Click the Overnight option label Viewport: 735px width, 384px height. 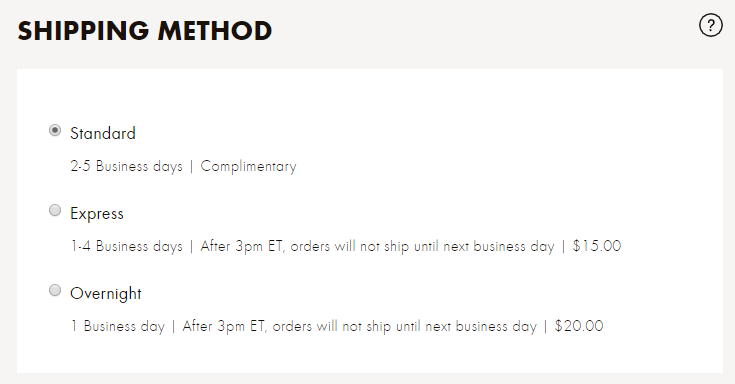pyautogui.click(x=105, y=294)
